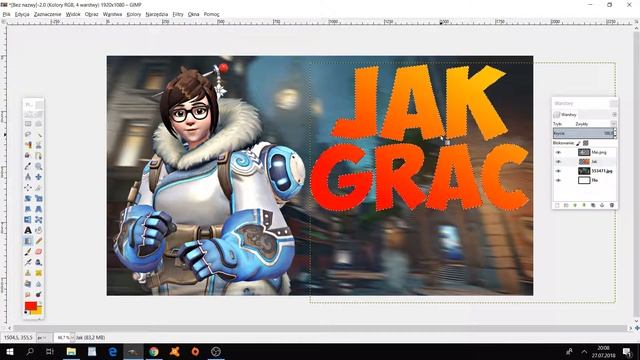This screenshot has height=360, width=640.
Task: Select the Crop tool
Action: pyautogui.click(x=38, y=187)
